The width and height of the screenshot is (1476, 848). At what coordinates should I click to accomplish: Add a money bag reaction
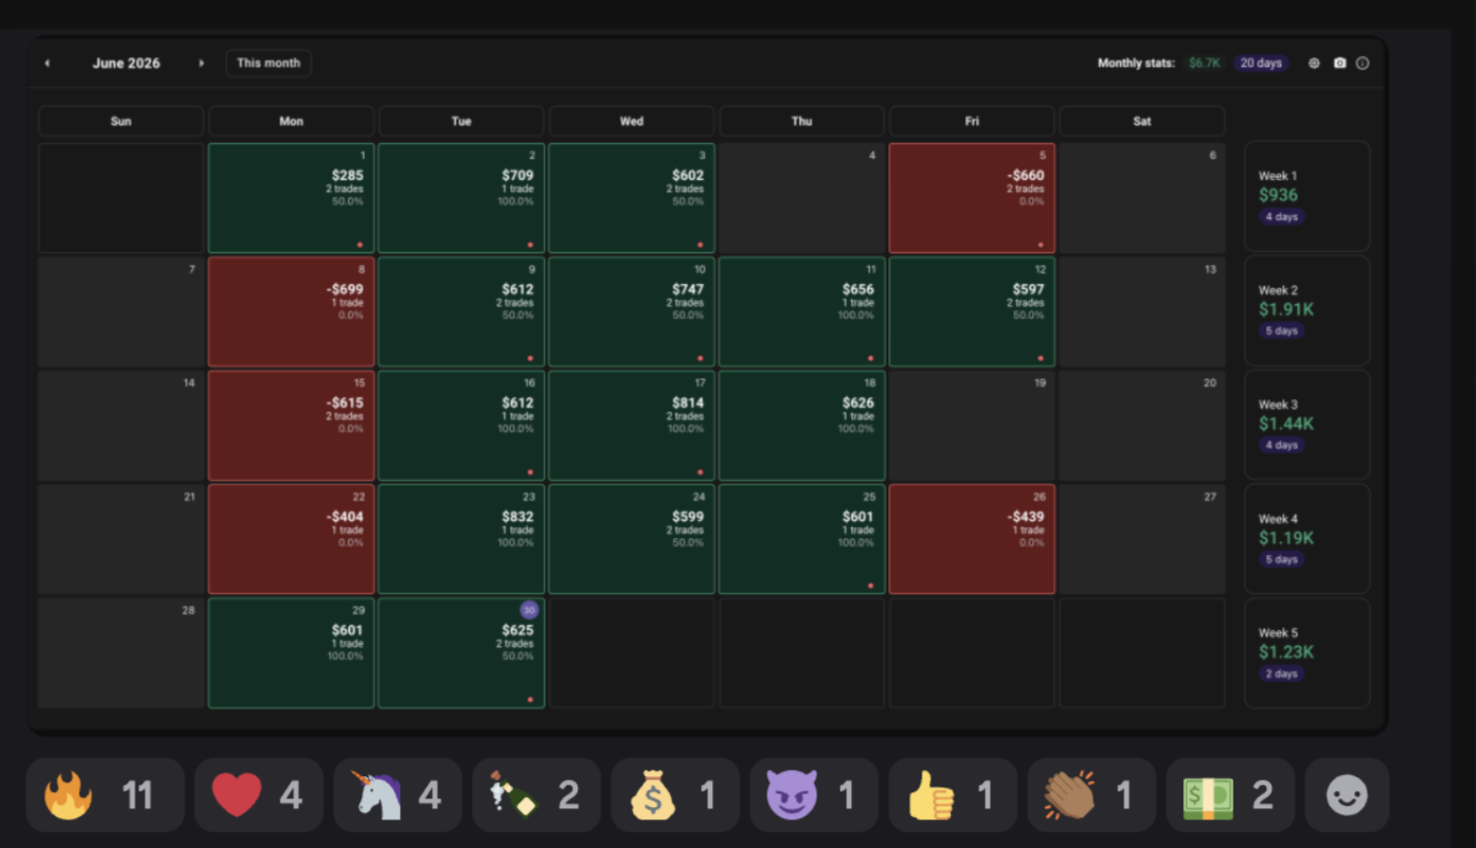click(675, 795)
